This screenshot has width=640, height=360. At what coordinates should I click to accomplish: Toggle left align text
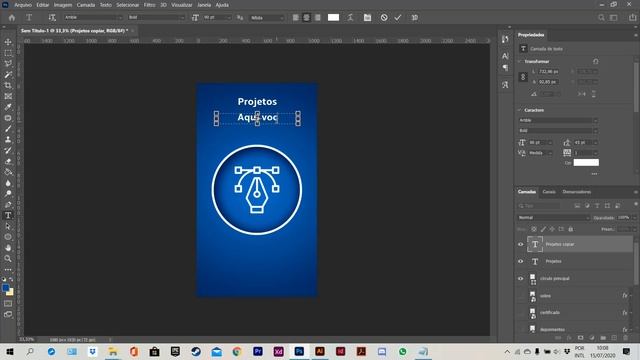[x=296, y=18]
